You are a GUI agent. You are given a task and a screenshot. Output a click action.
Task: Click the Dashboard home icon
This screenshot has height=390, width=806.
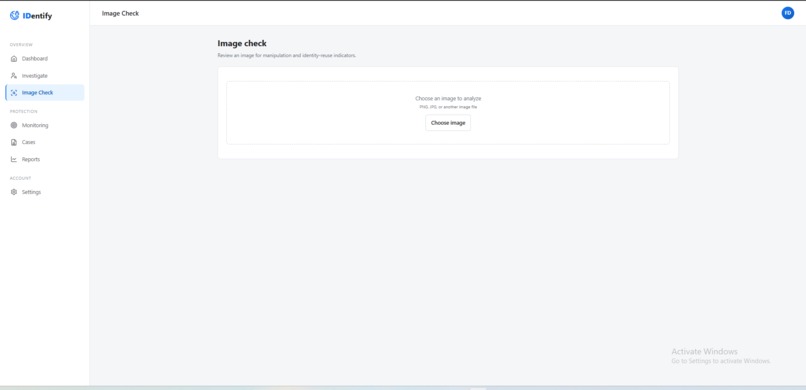tap(14, 59)
